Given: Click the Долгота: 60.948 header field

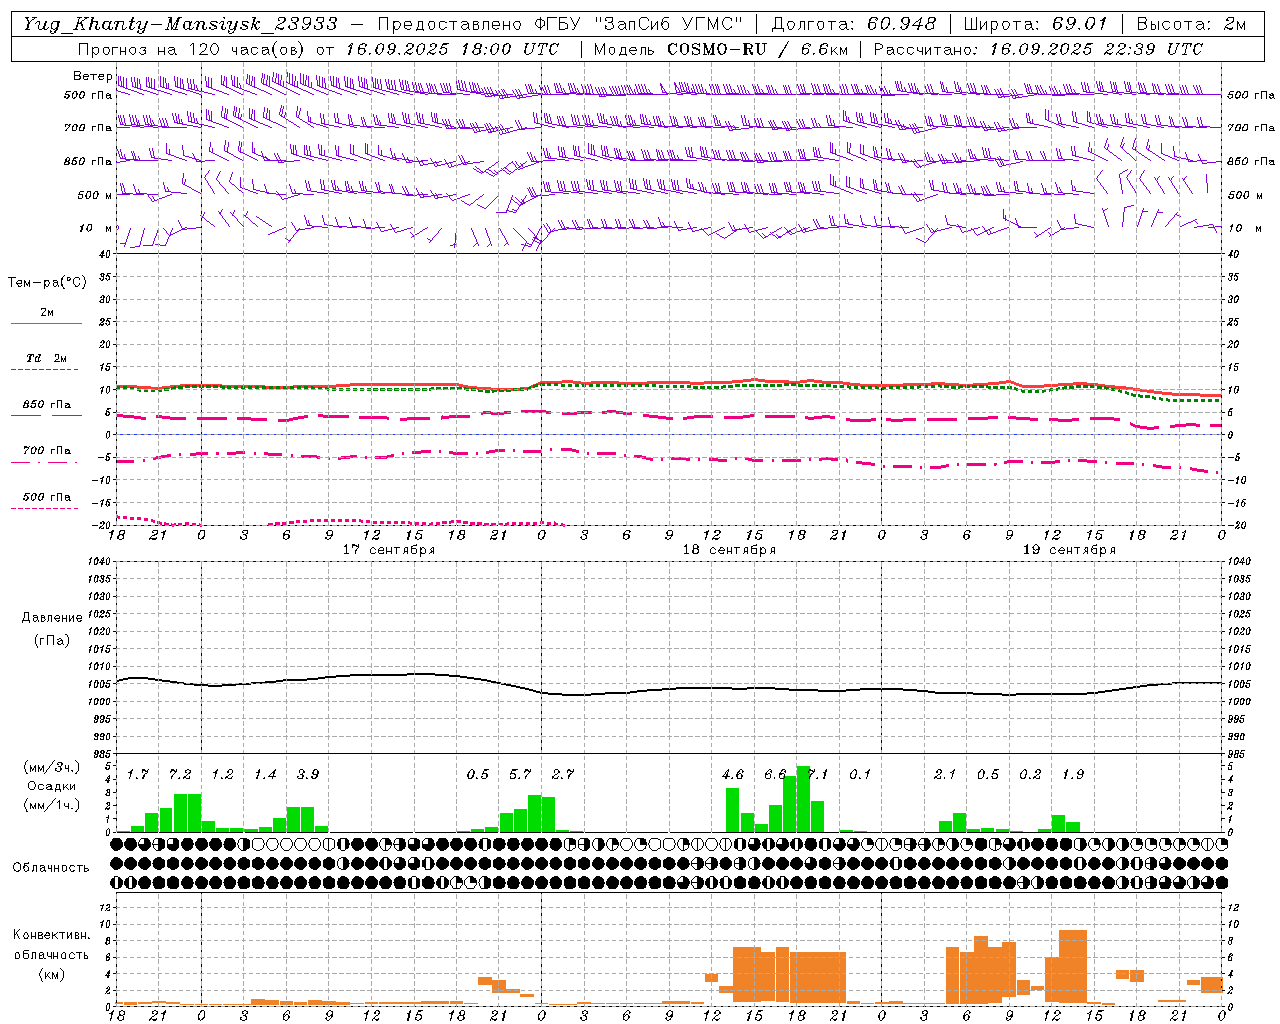Looking at the screenshot, I should pos(854,24).
